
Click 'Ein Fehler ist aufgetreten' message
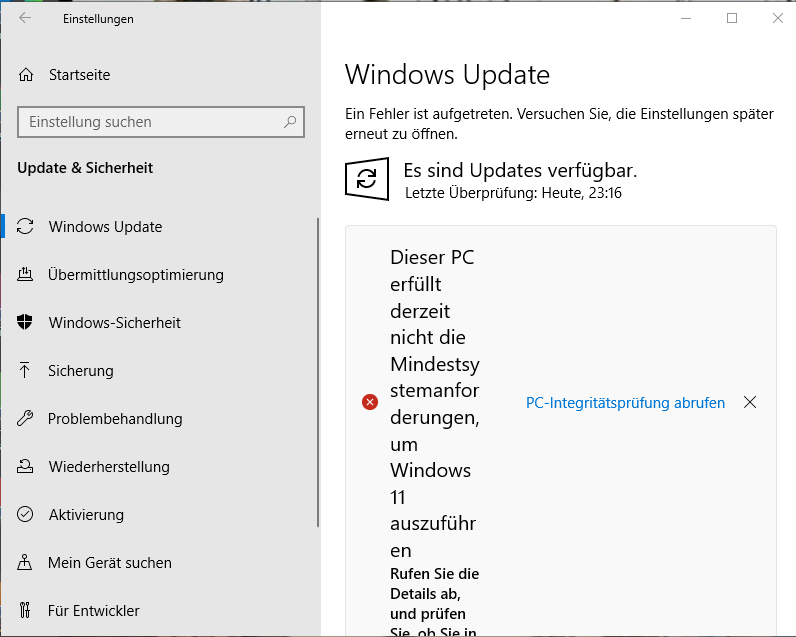[559, 124]
